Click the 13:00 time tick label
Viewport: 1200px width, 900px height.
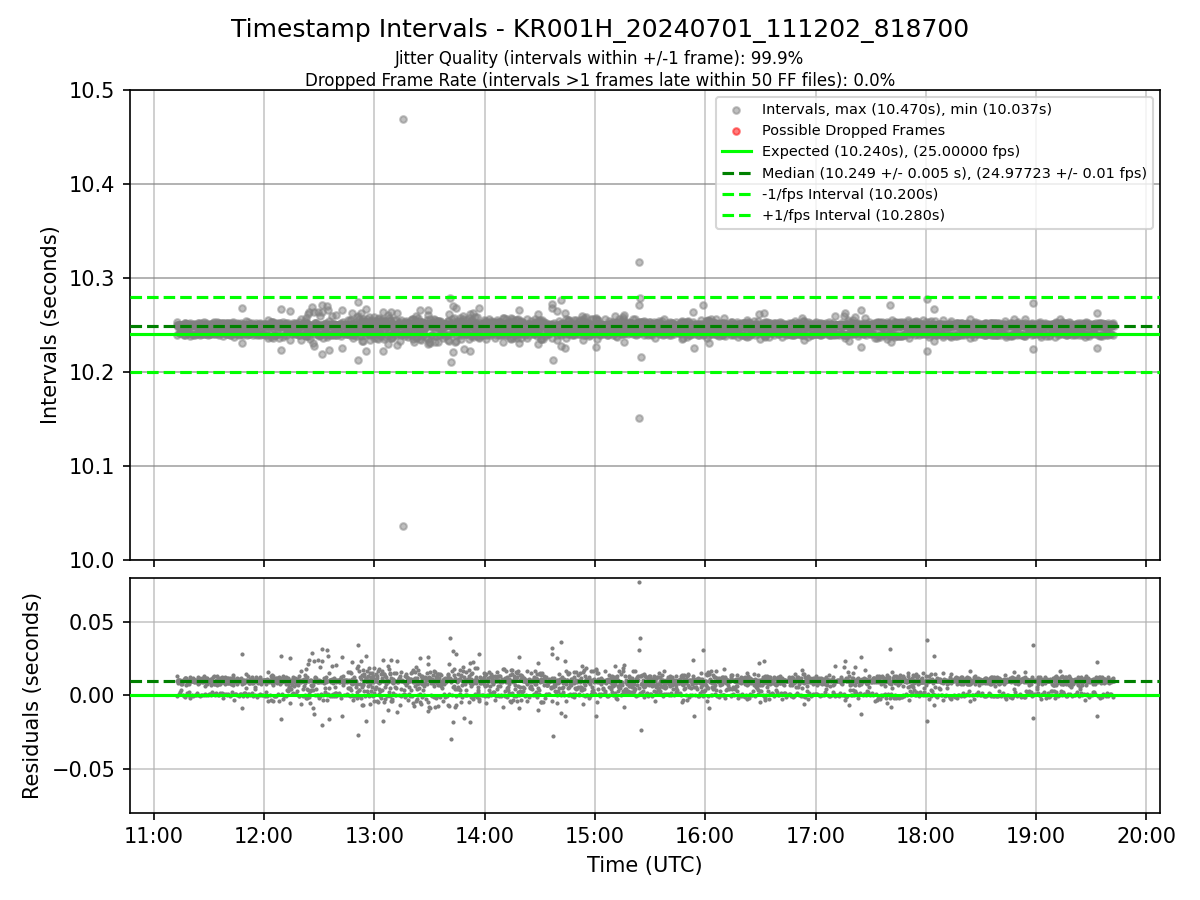pyautogui.click(x=374, y=835)
